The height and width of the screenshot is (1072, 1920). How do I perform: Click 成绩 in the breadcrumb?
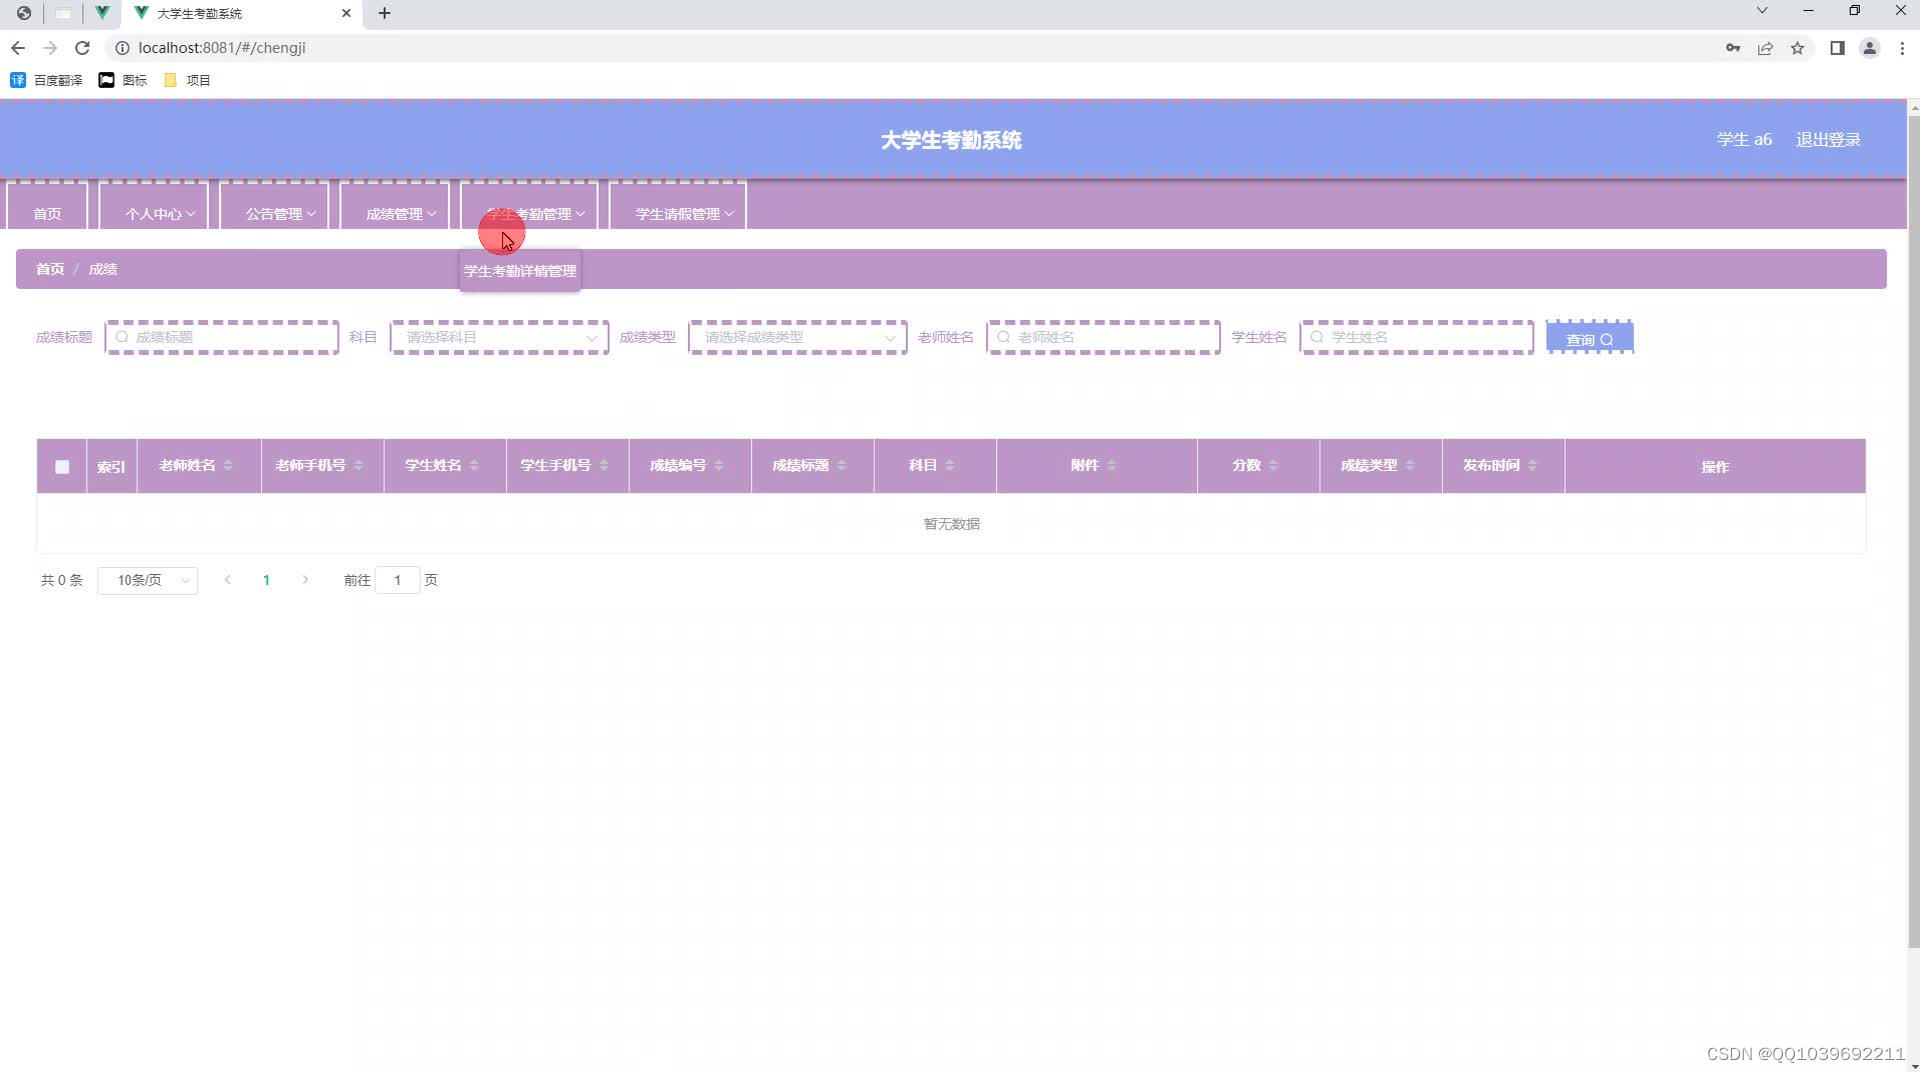point(103,269)
